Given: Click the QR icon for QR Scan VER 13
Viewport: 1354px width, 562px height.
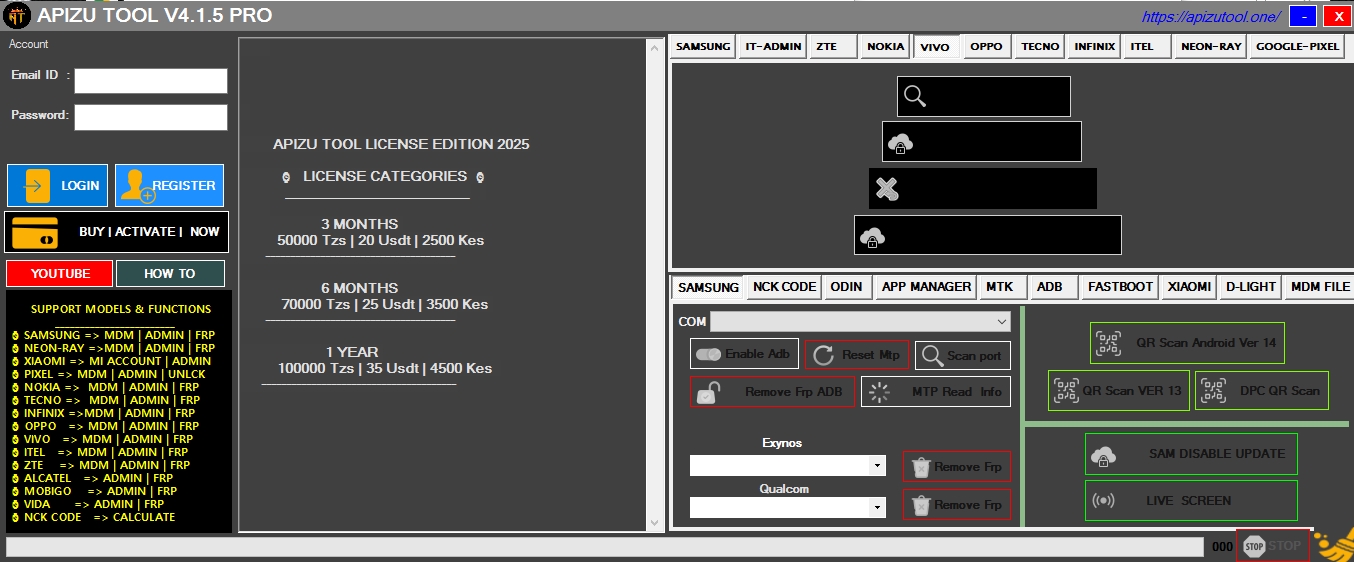Looking at the screenshot, I should (x=1066, y=390).
